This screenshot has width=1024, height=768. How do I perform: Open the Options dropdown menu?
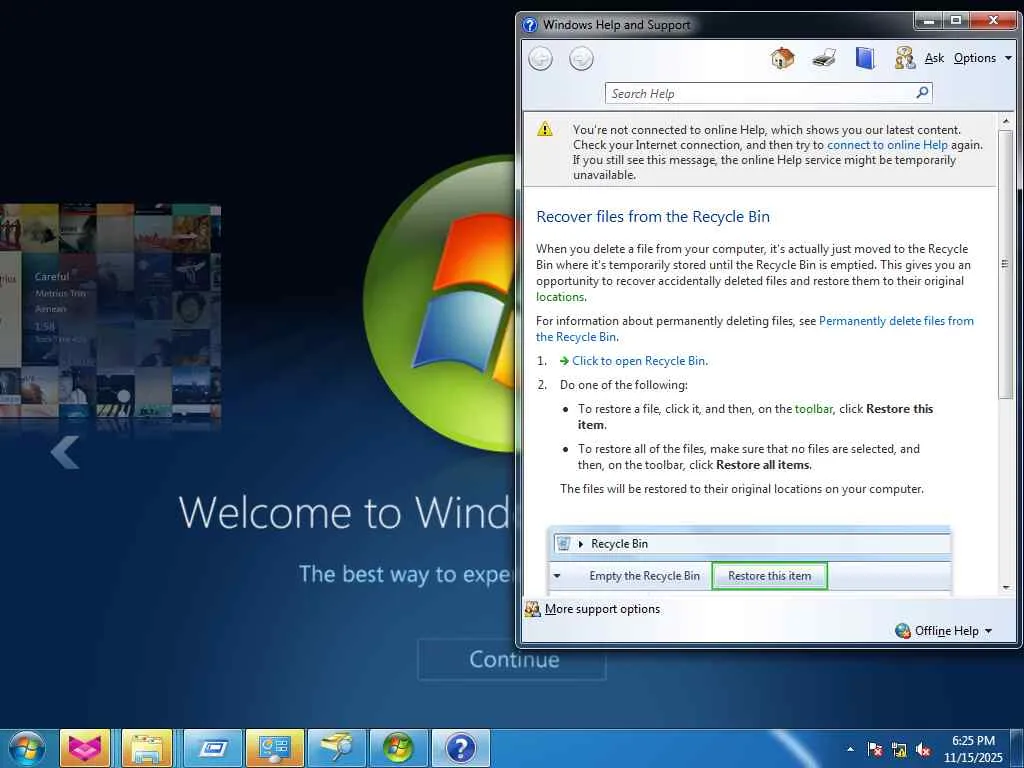point(982,58)
